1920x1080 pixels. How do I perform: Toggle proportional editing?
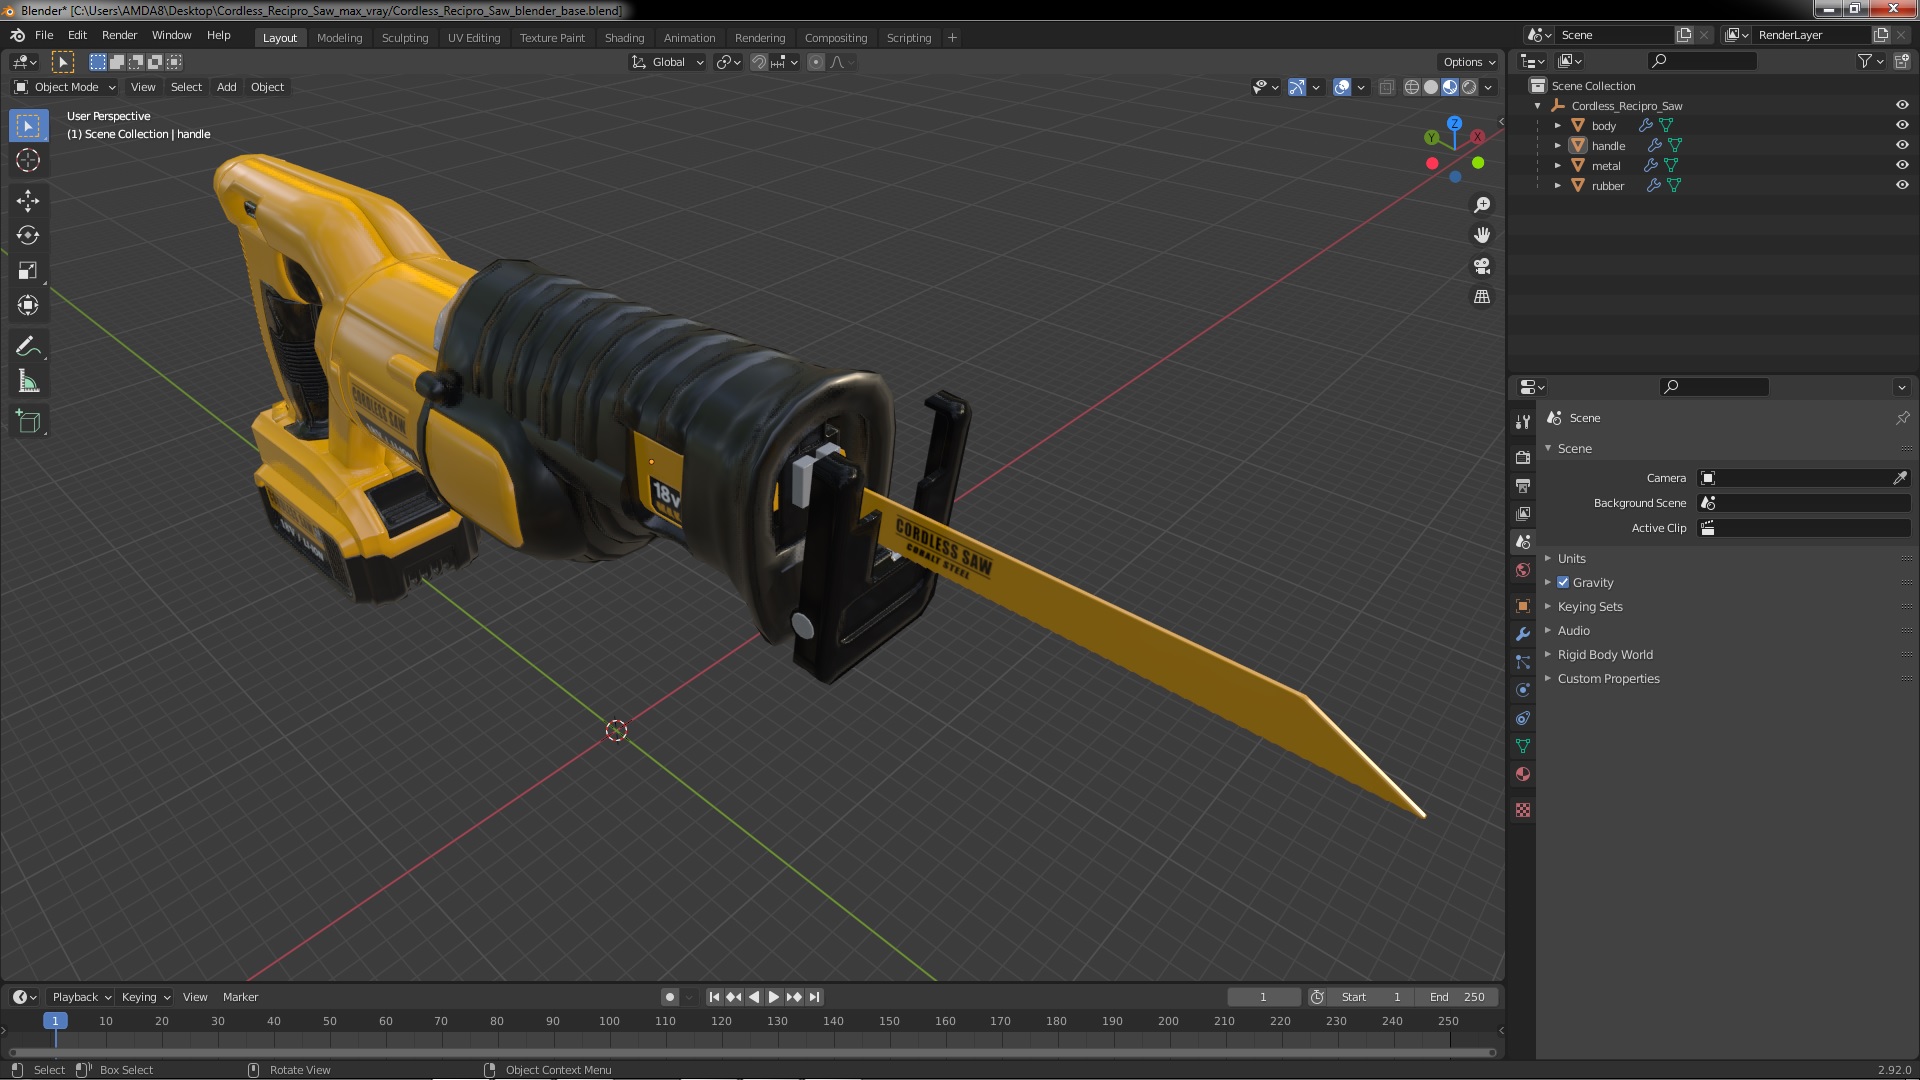tap(816, 62)
